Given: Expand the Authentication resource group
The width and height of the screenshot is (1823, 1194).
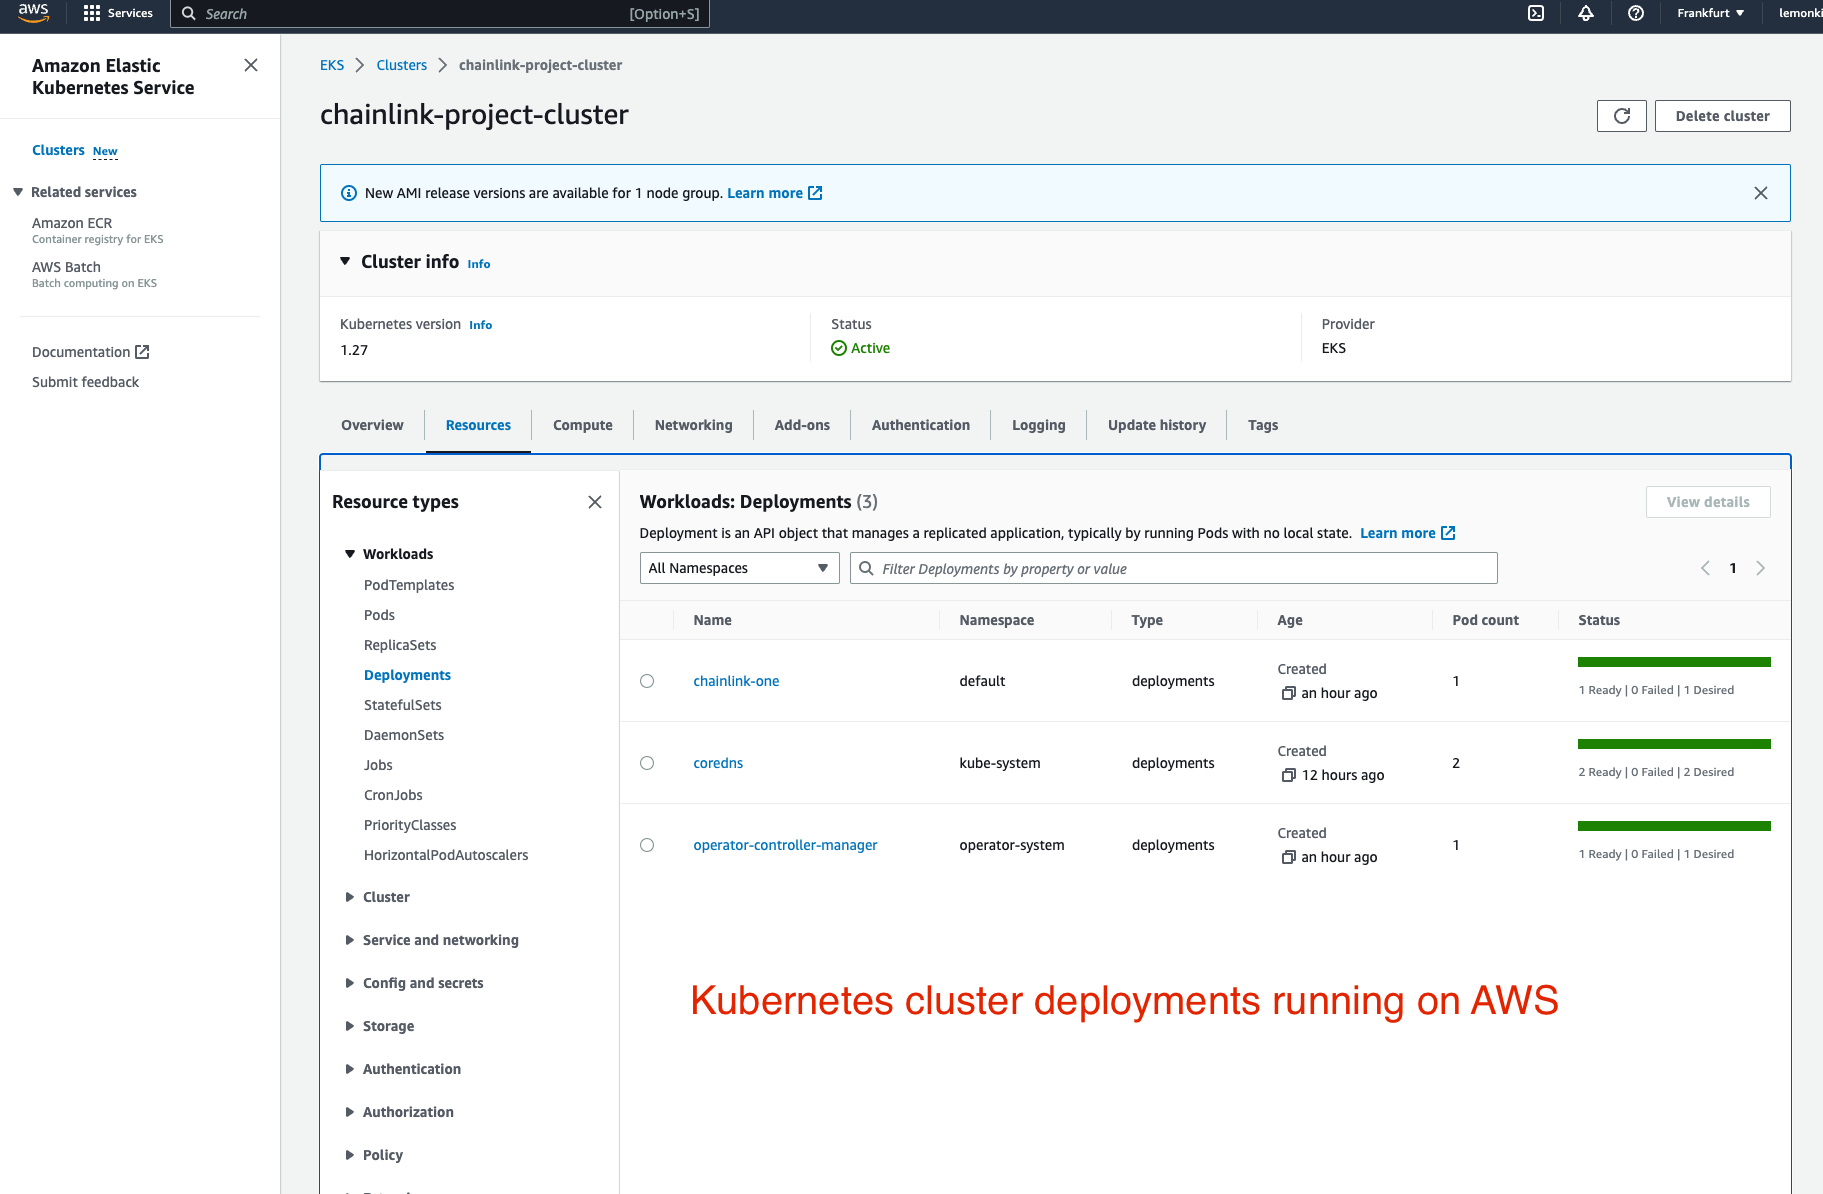Looking at the screenshot, I should tap(350, 1069).
